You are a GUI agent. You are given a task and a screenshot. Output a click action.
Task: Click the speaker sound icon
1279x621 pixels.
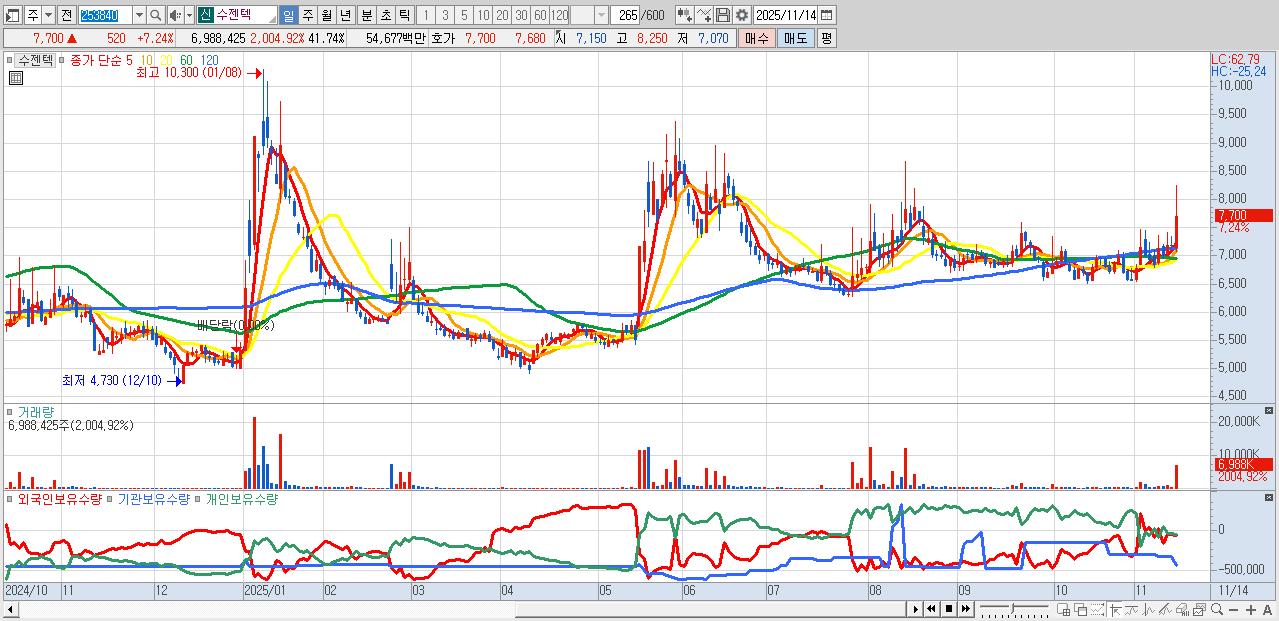[x=174, y=15]
